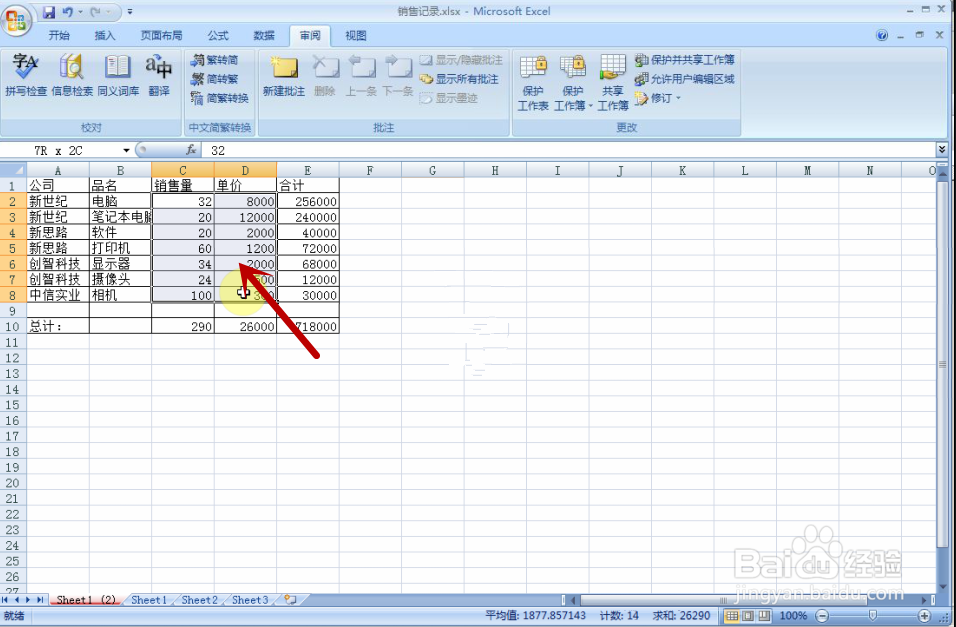The image size is (956, 627).
Task: Show ink (显示墨迹)
Action: coord(449,98)
